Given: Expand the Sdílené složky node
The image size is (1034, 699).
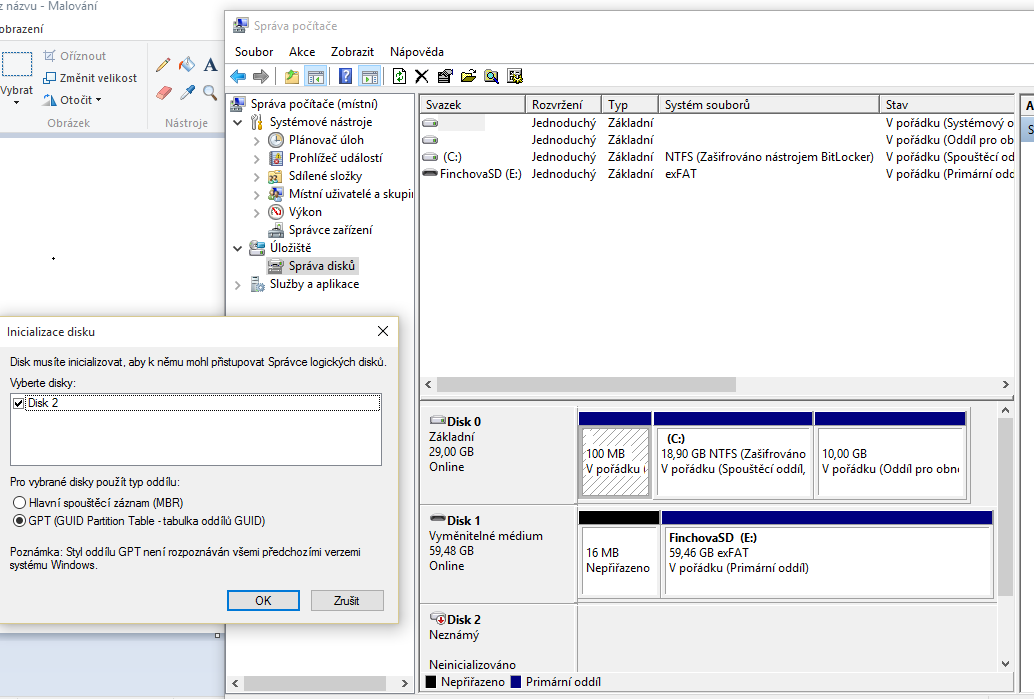Looking at the screenshot, I should (x=257, y=177).
